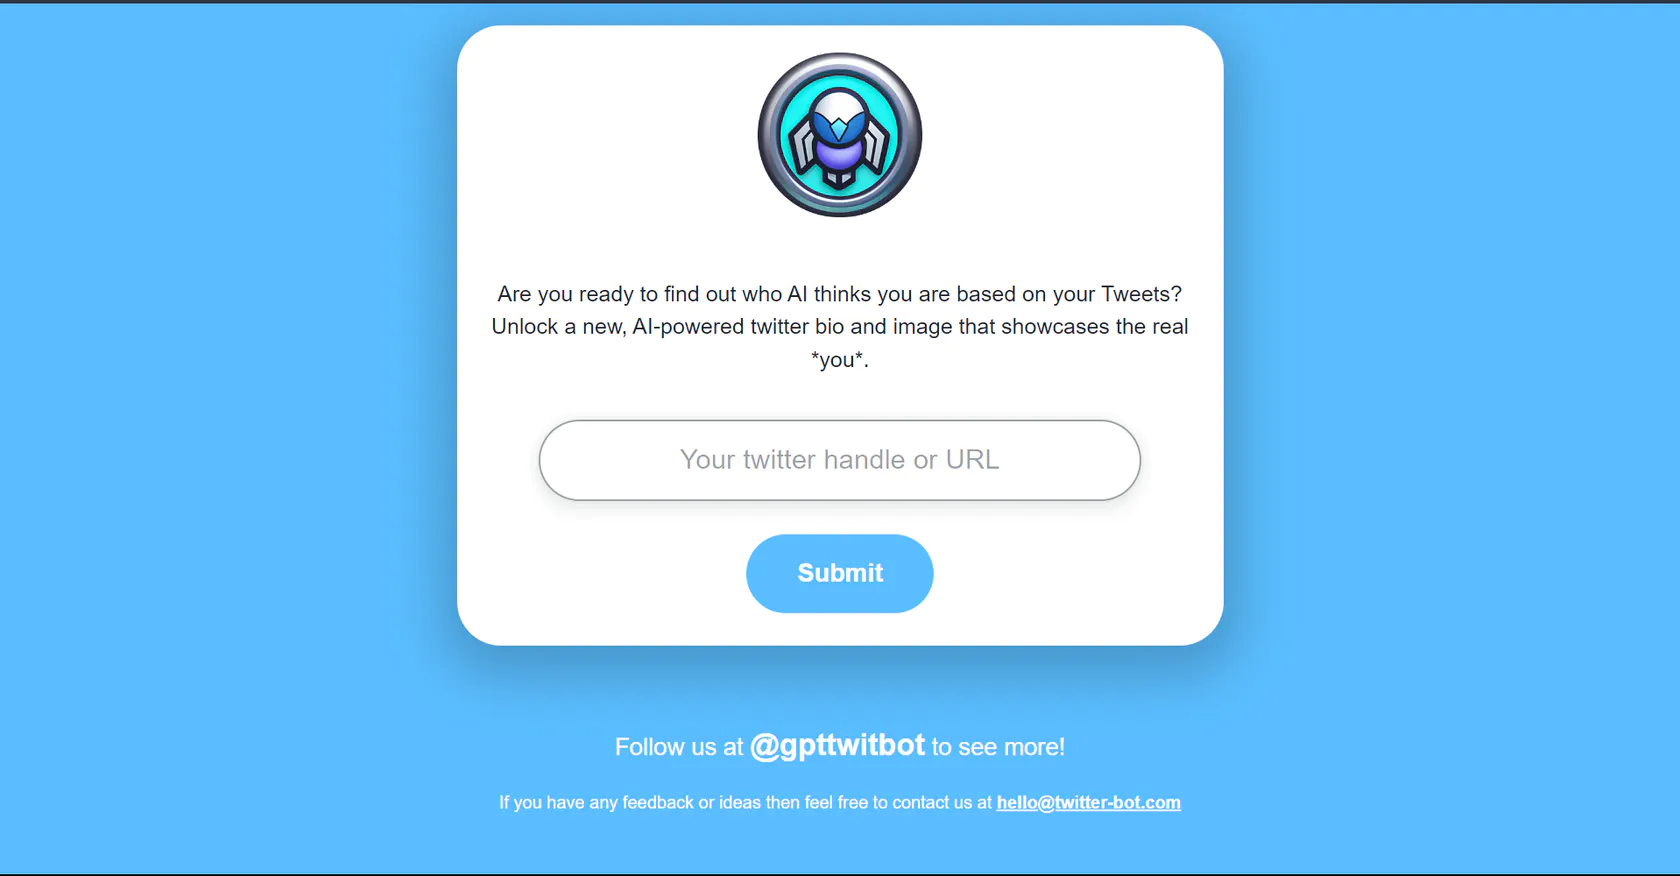Screen dimensions: 1680x876
Task: Click the round robot logo badge
Action: [x=840, y=135]
